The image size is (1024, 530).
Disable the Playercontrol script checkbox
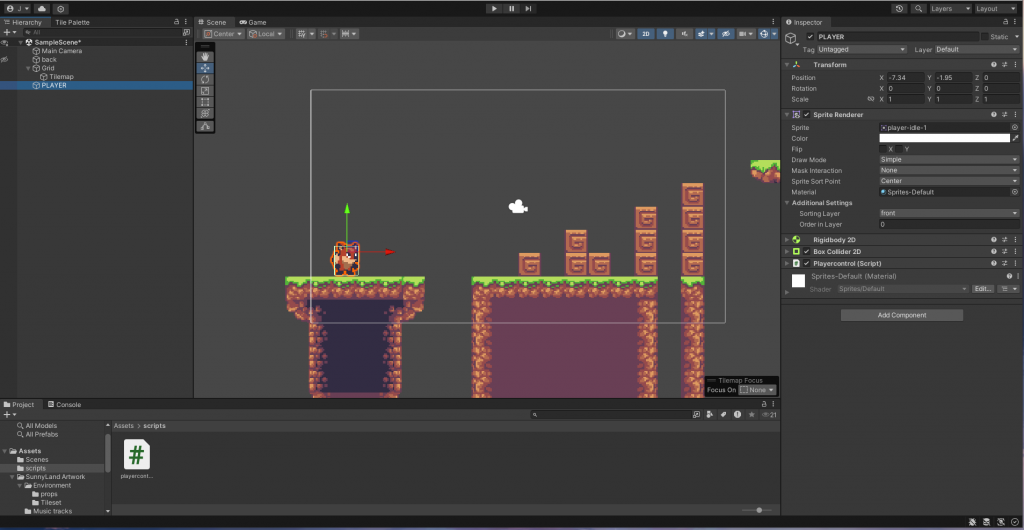click(x=807, y=264)
